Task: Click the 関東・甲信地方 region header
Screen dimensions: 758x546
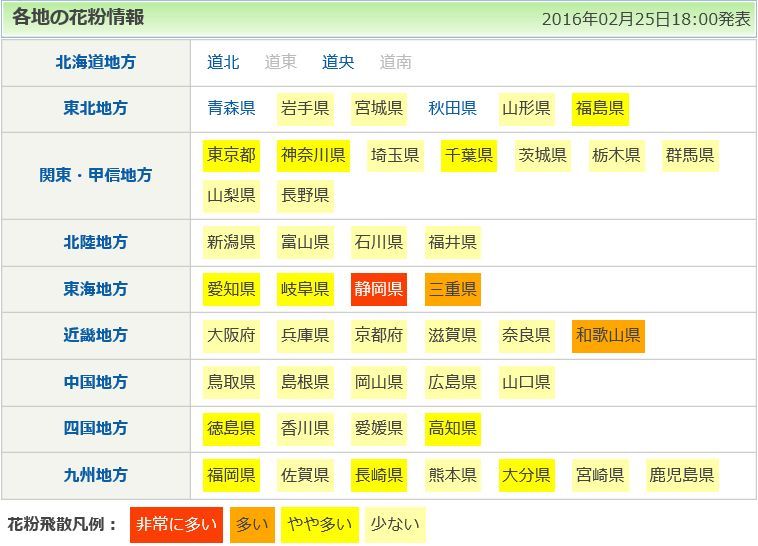Action: [96, 175]
